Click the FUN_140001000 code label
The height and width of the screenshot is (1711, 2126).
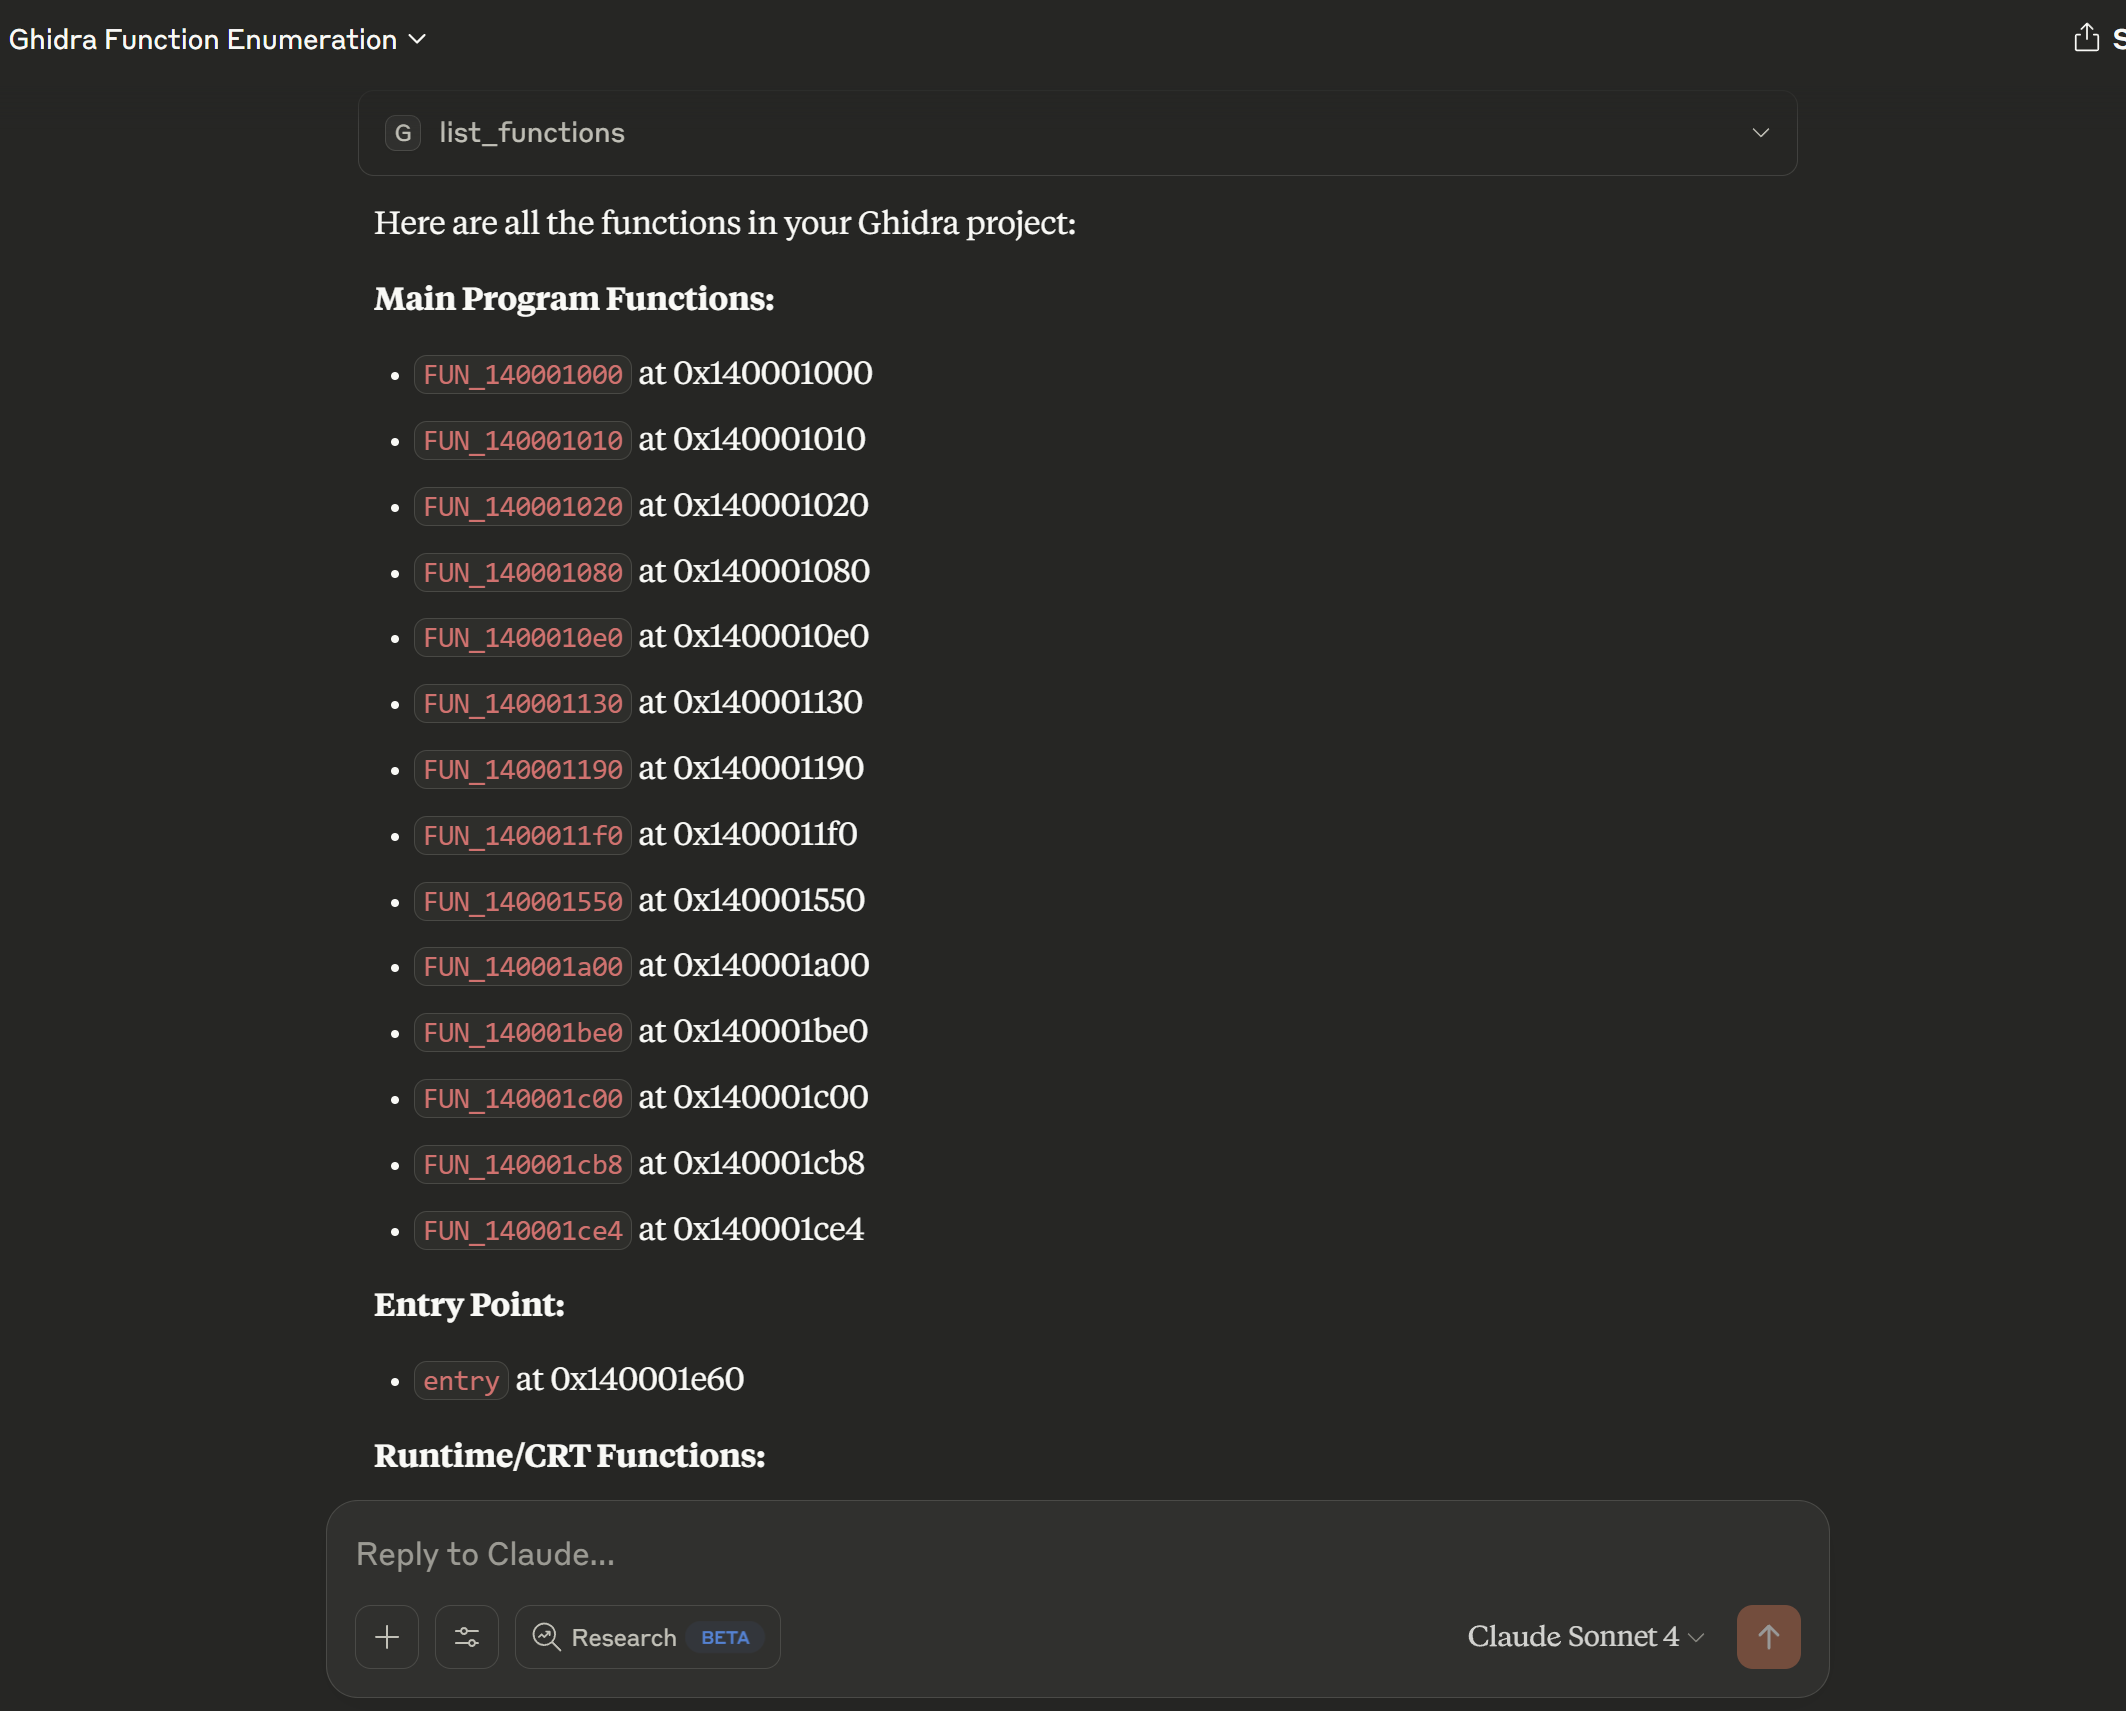(522, 375)
